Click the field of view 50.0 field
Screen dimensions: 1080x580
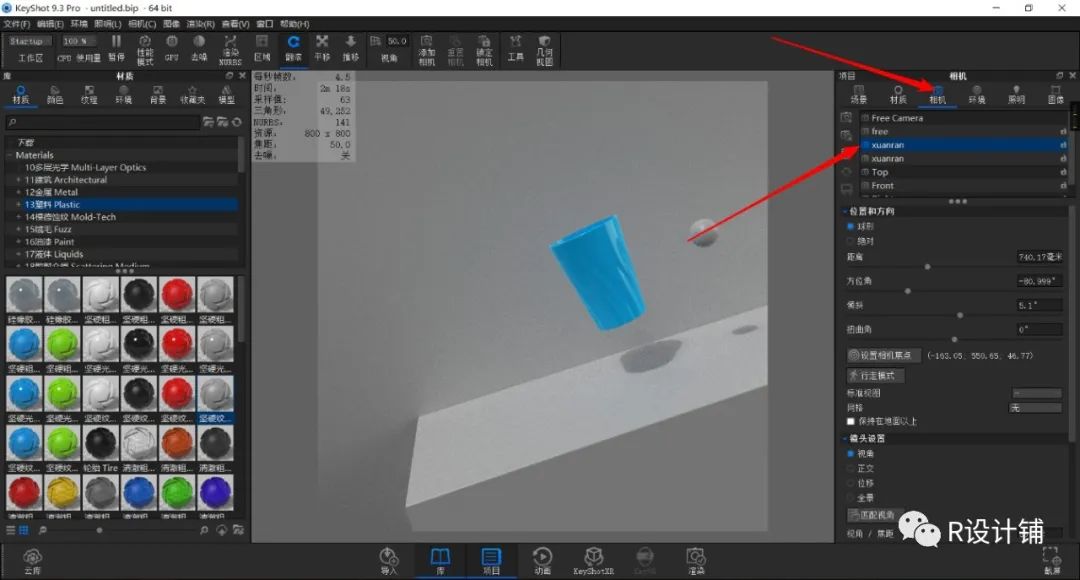[x=396, y=41]
